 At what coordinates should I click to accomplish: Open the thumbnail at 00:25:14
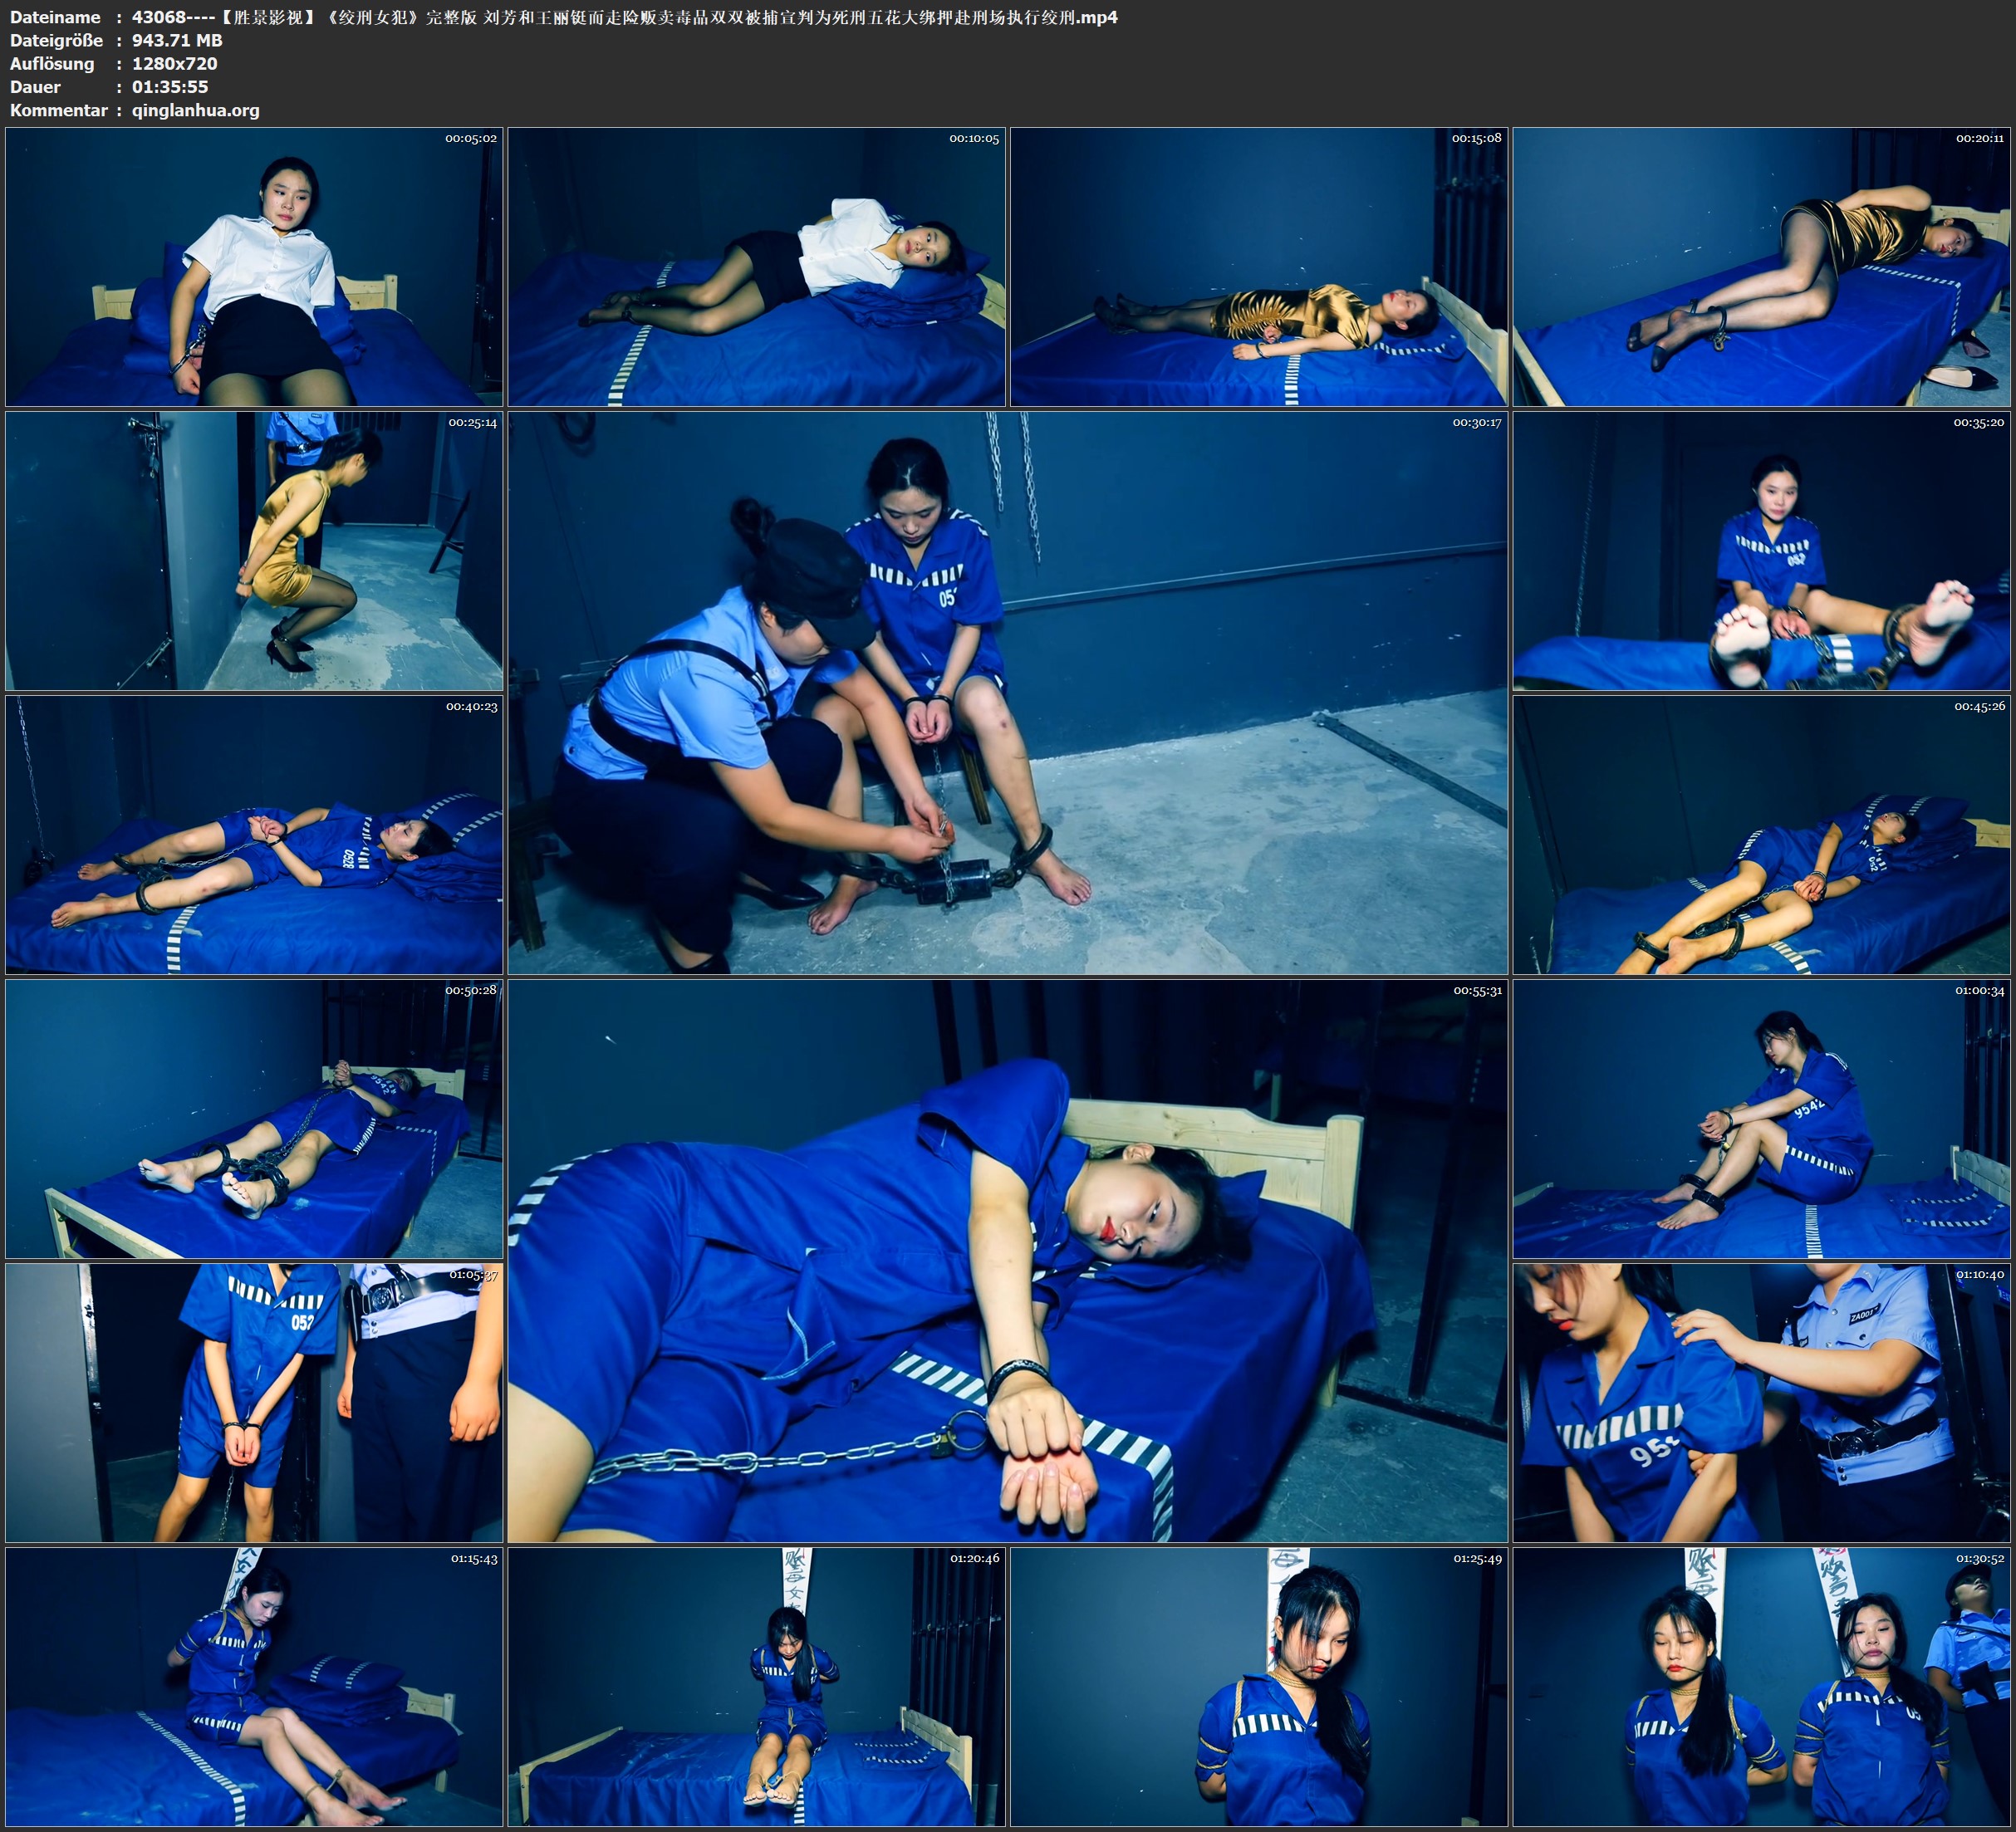click(x=254, y=551)
